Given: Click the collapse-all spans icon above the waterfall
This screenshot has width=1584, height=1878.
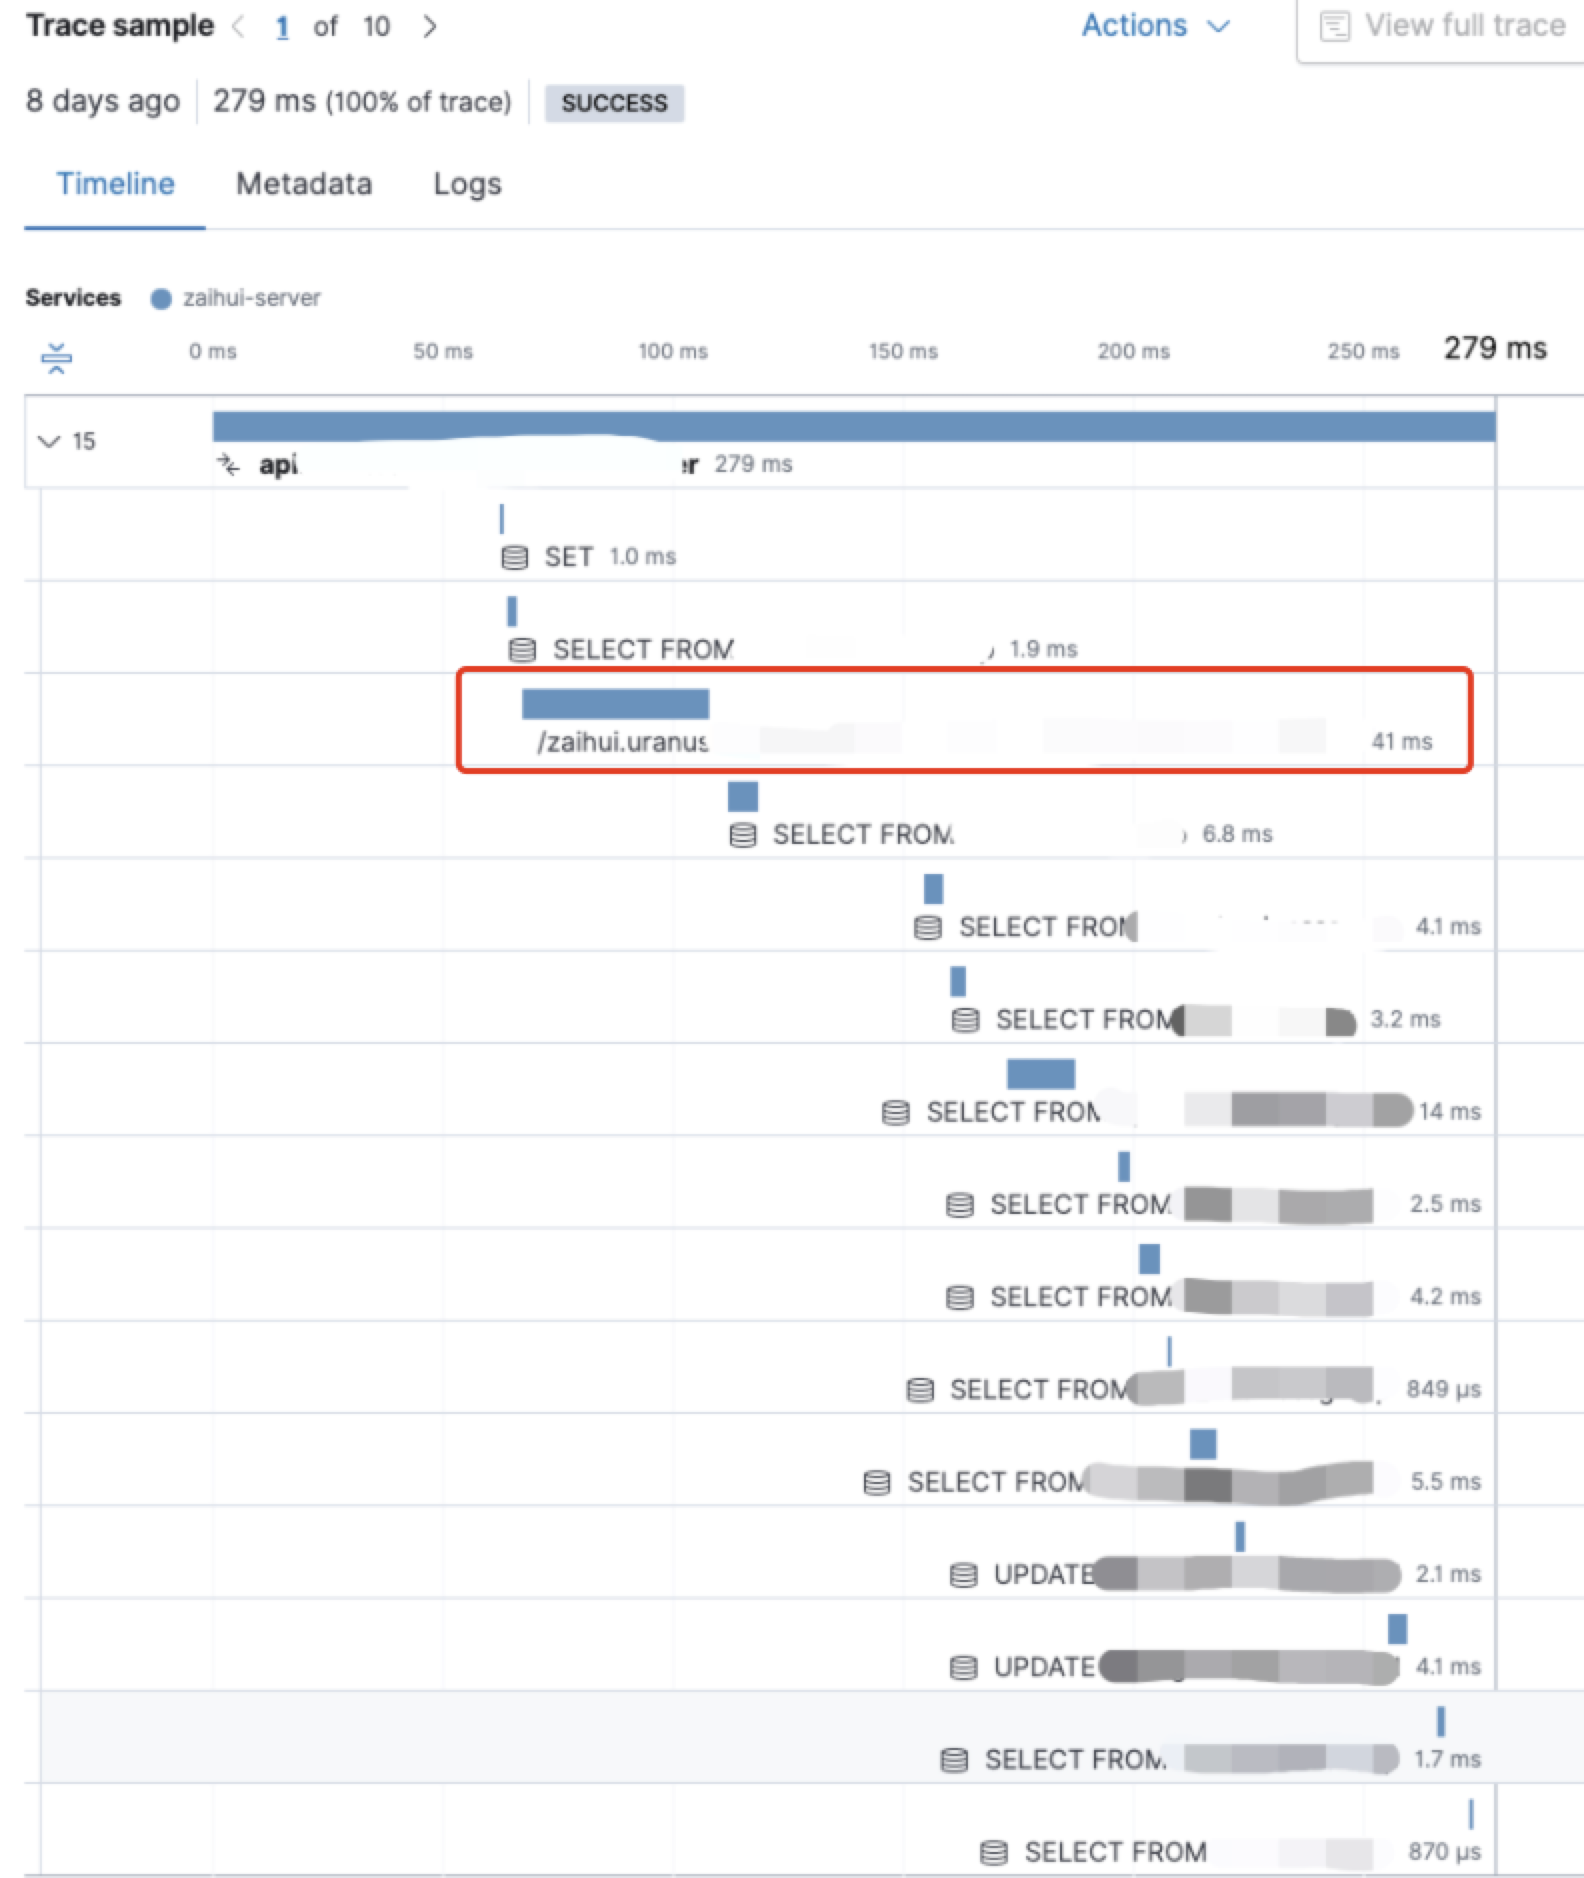Looking at the screenshot, I should coord(57,357).
